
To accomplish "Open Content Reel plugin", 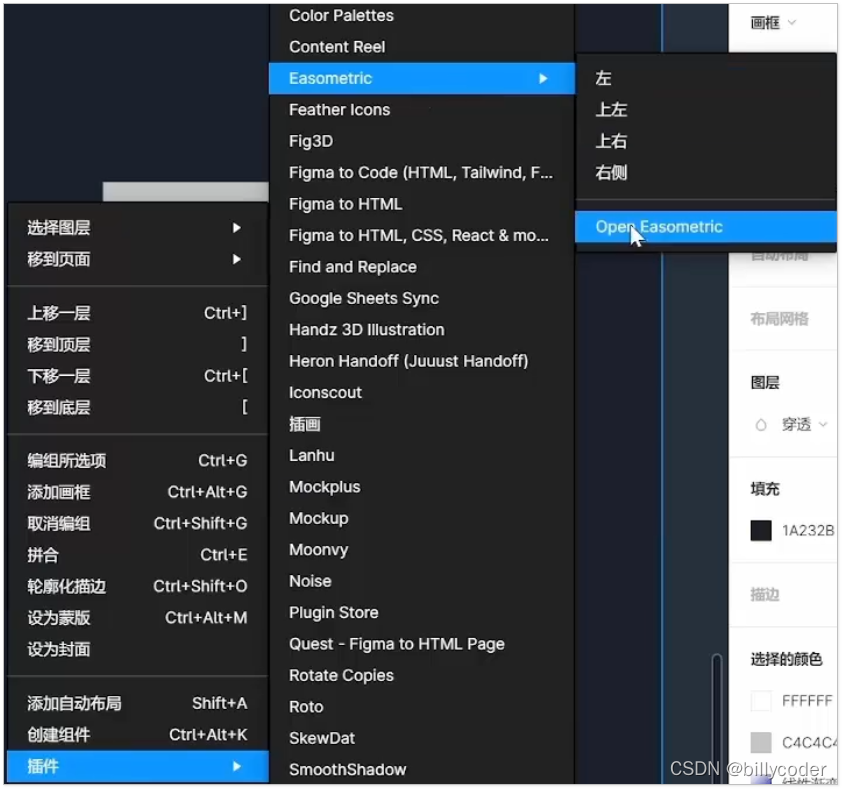I will 422,47.
